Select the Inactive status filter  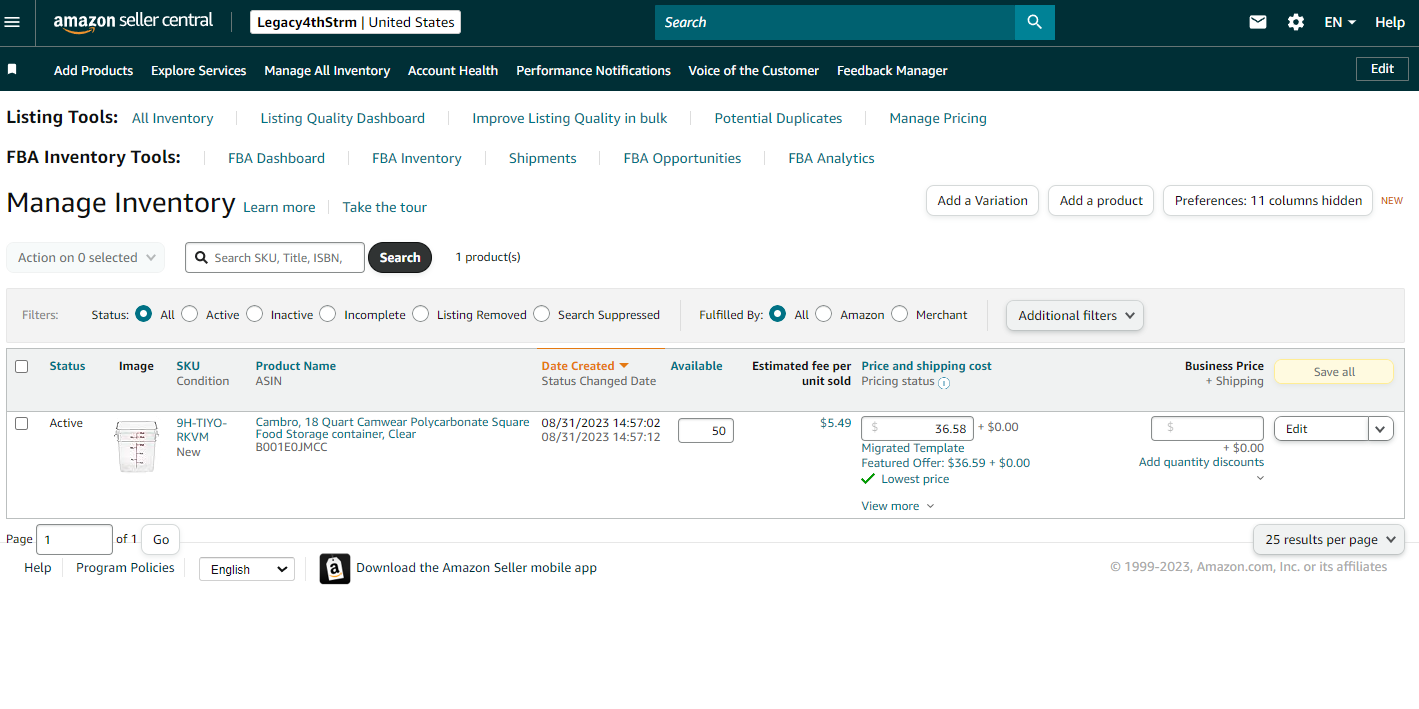(x=255, y=314)
